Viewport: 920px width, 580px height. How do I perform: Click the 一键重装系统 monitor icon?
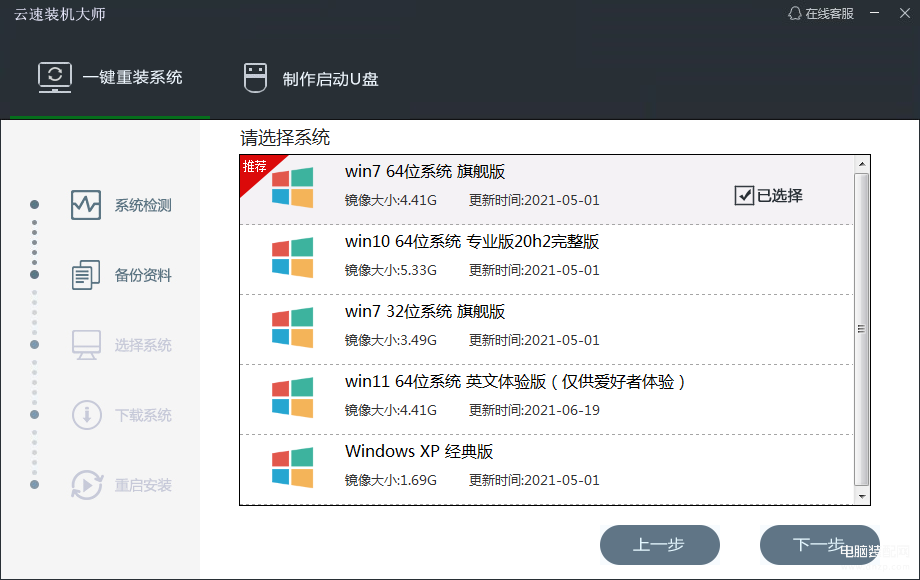point(55,77)
